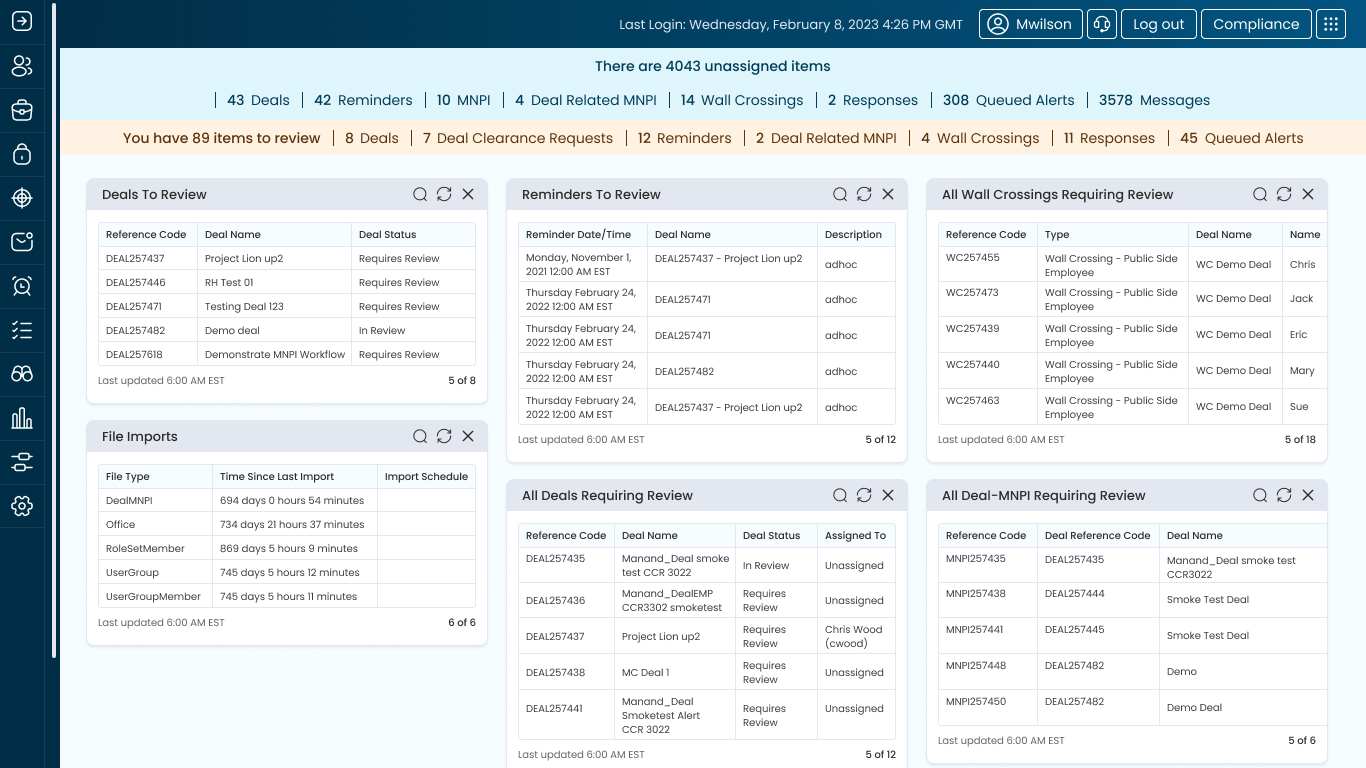Viewport: 1366px width, 768px height.
Task: Close the File Imports panel
Action: 468,436
